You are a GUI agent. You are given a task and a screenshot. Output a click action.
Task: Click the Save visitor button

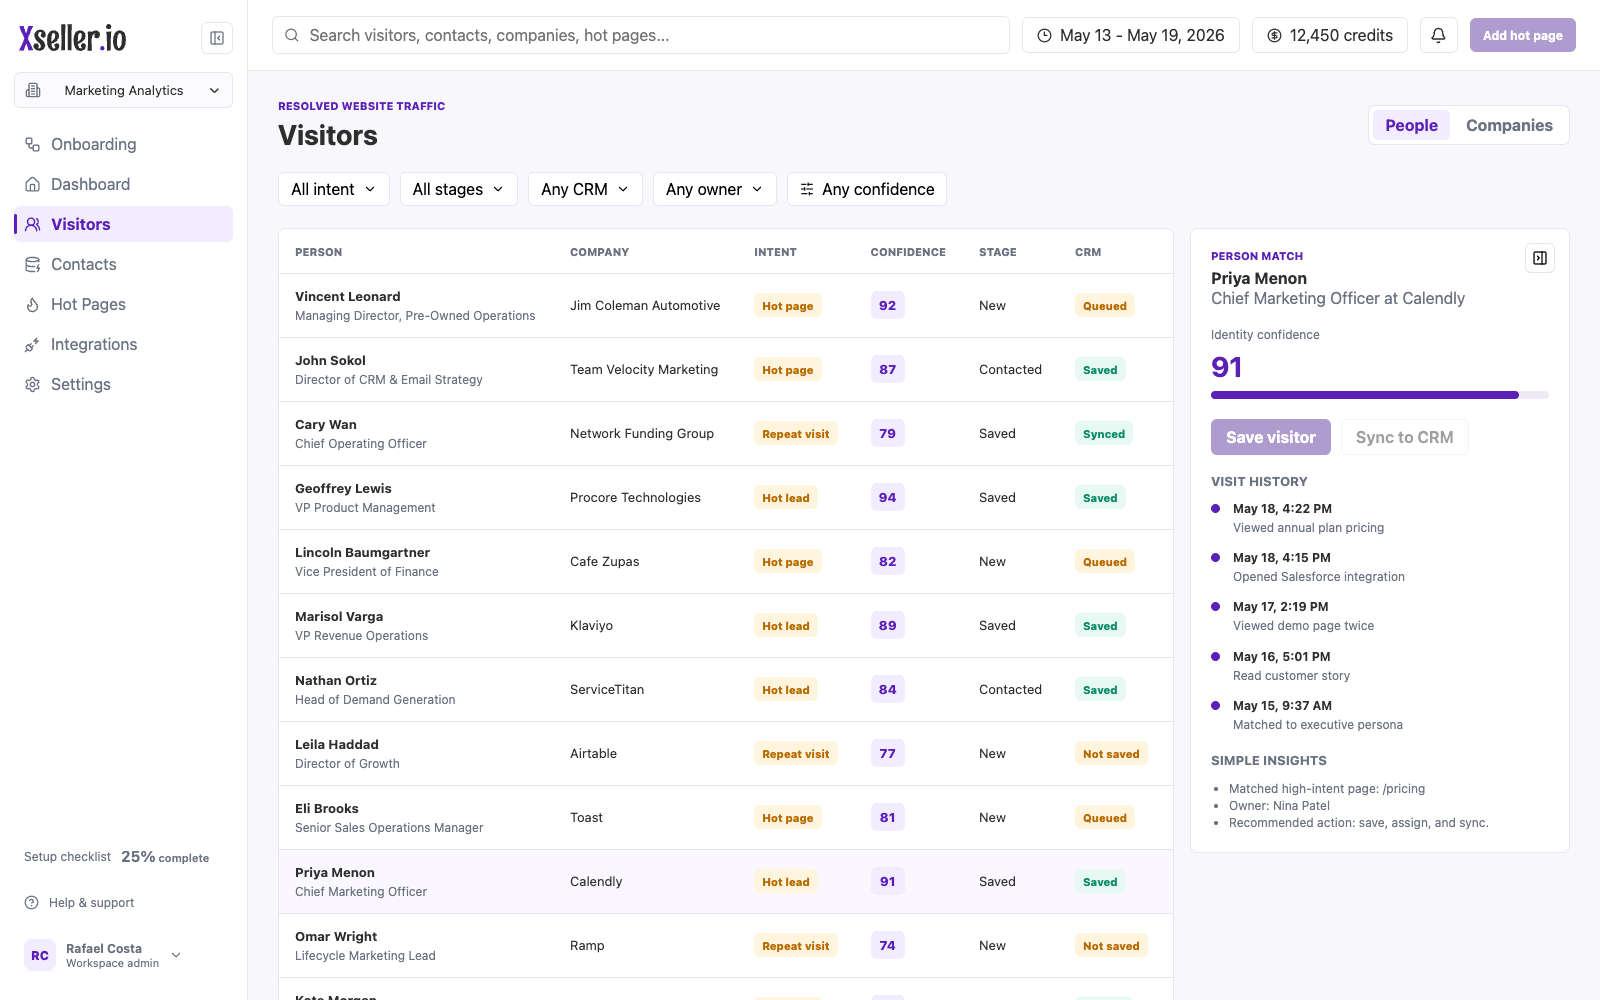tap(1271, 437)
